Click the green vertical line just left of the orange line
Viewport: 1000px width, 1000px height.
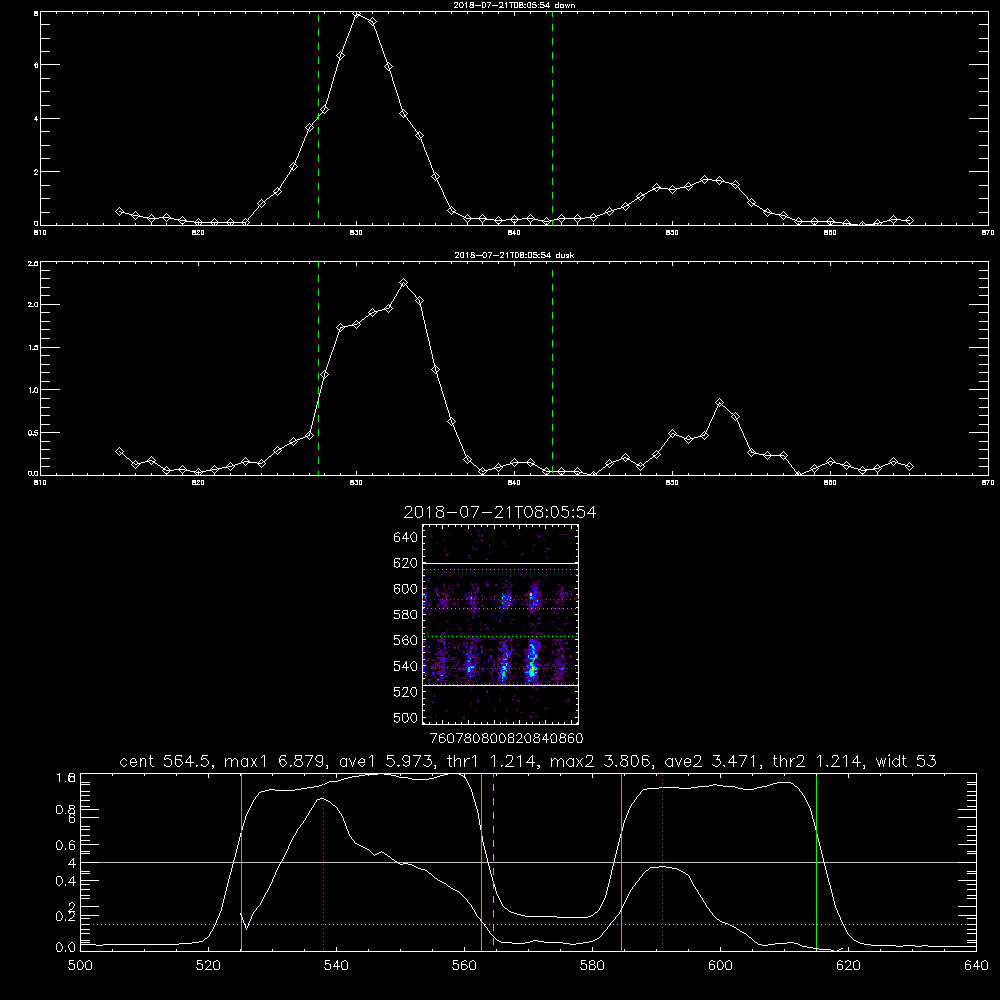pyautogui.click(x=482, y=861)
